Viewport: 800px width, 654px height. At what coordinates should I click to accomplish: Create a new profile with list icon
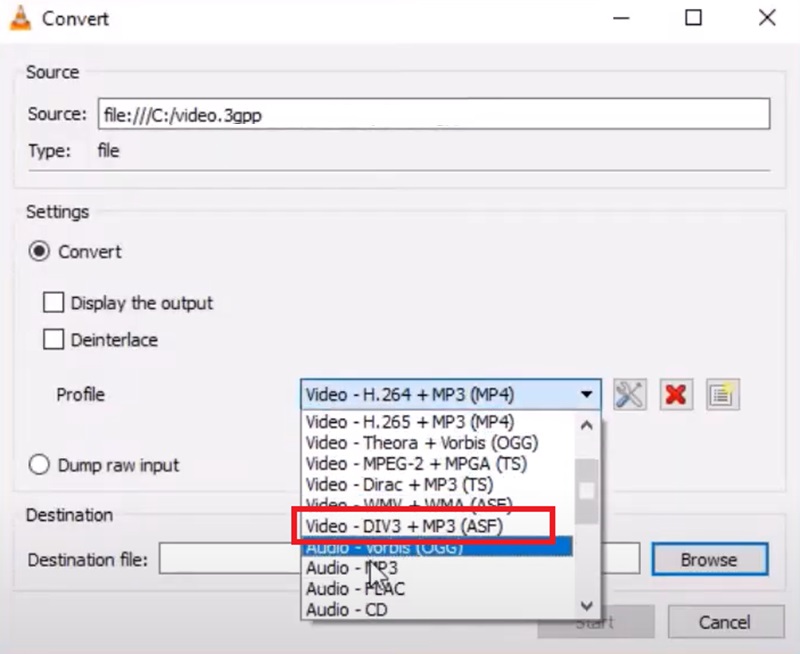coord(722,394)
